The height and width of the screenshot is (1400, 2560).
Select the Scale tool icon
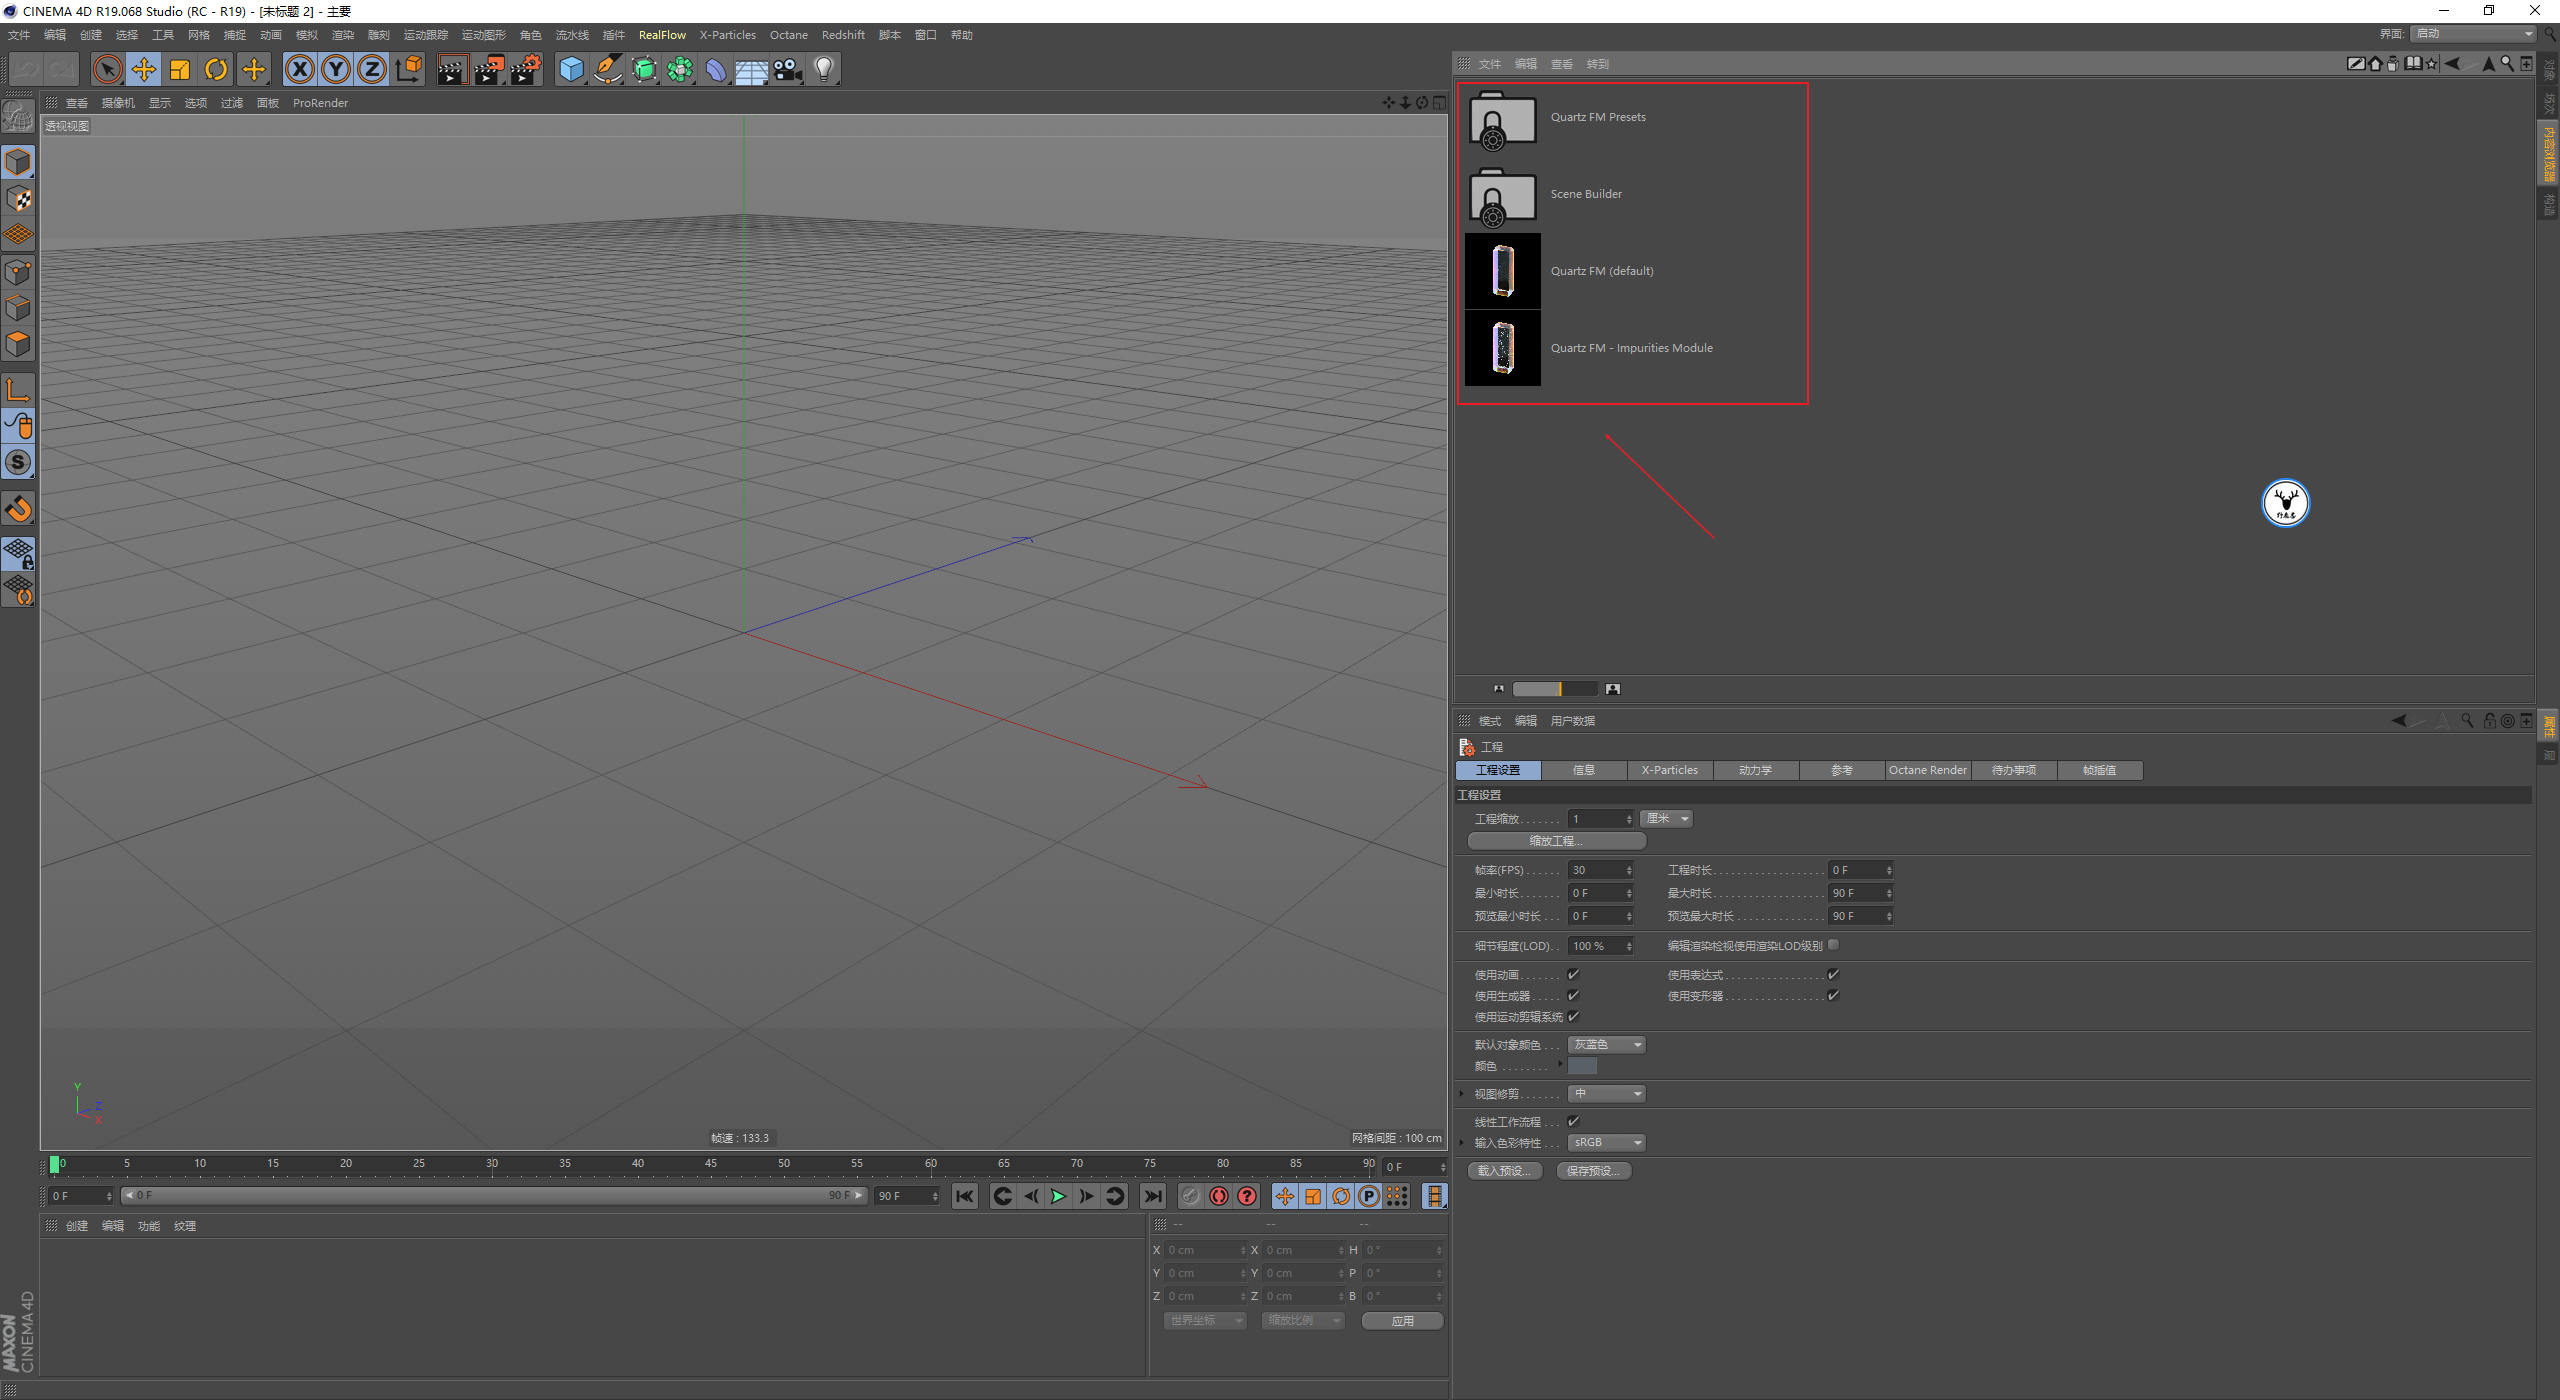(179, 67)
